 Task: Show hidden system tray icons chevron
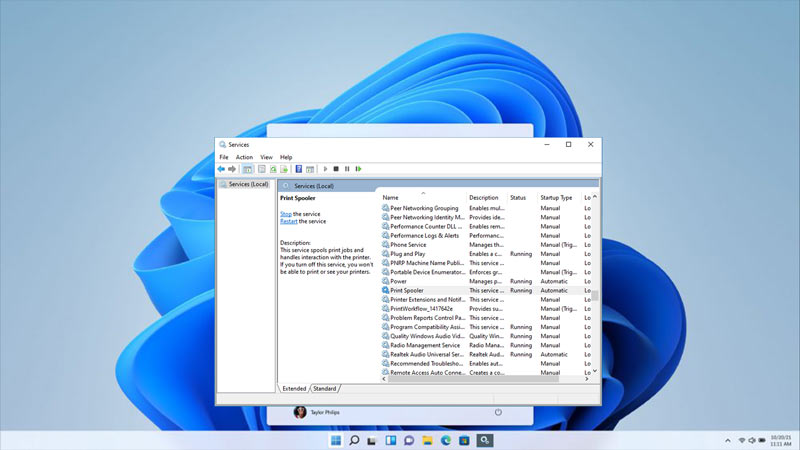728,440
